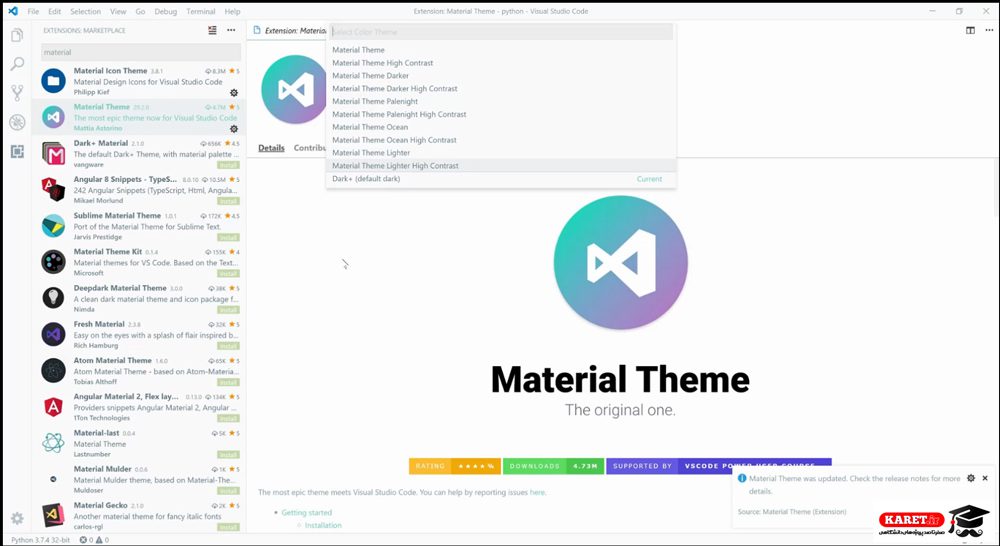The image size is (1000, 546).
Task: Choose Material Theme Palenight option
Action: click(501, 101)
